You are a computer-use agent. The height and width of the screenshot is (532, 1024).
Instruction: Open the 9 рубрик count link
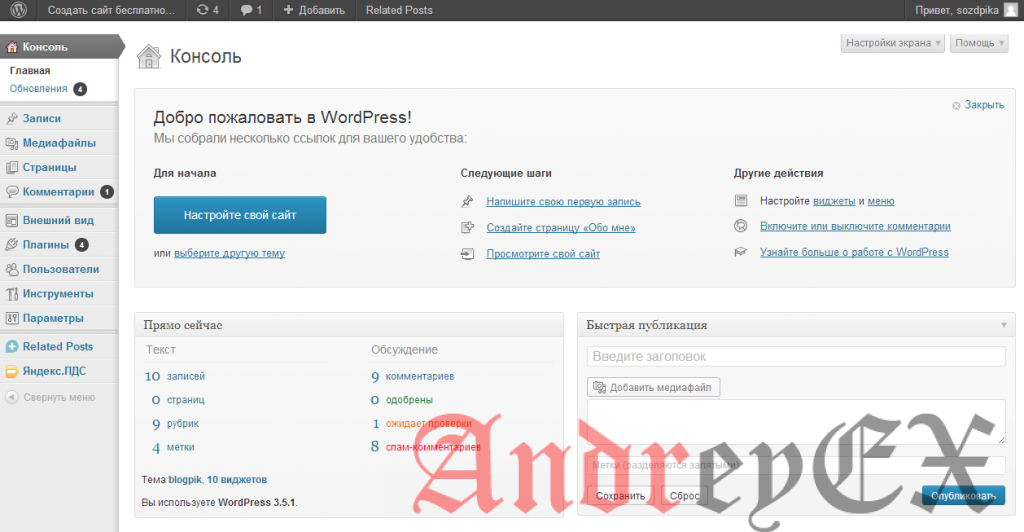pyautogui.click(x=176, y=424)
